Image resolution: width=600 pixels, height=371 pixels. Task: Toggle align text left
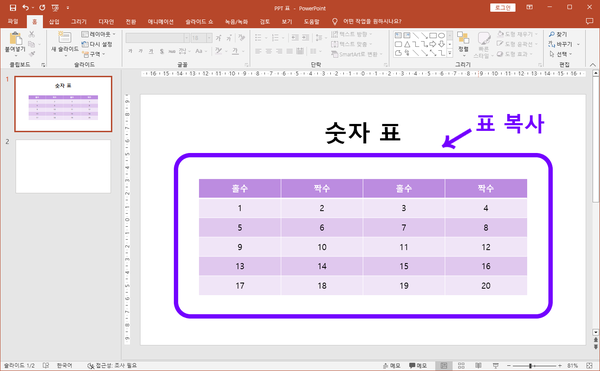click(258, 51)
